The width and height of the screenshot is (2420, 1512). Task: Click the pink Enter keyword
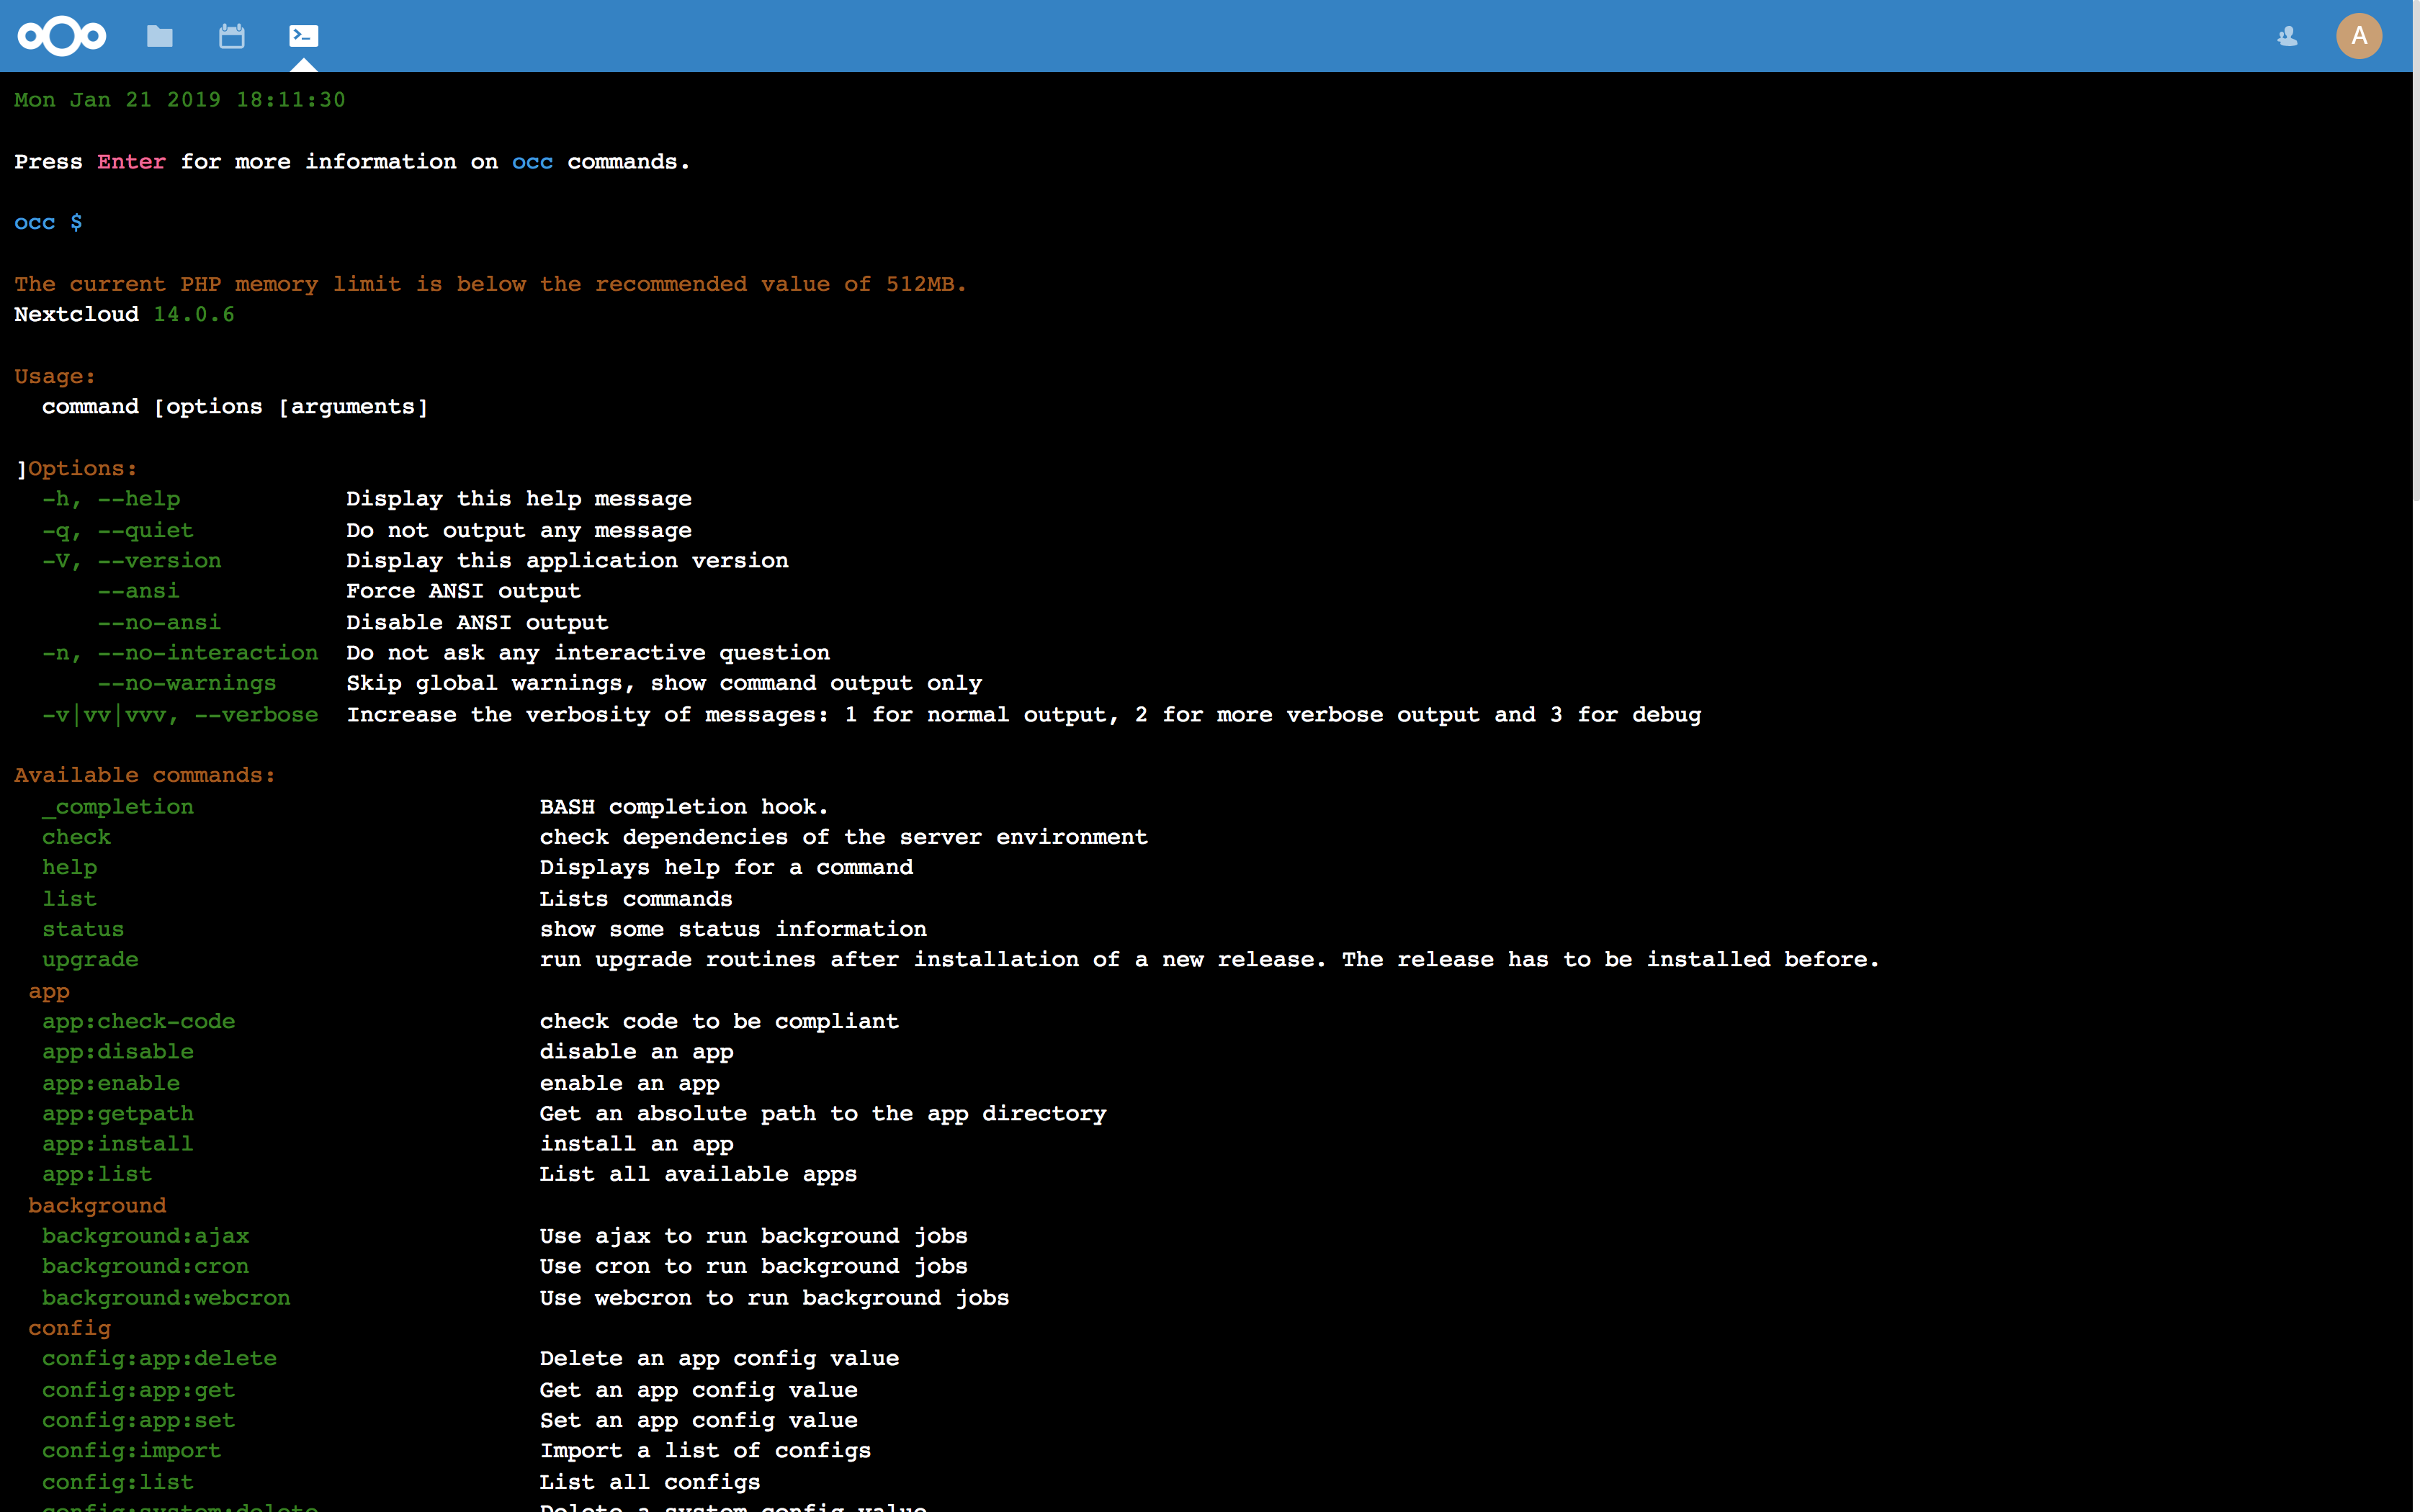tap(131, 162)
